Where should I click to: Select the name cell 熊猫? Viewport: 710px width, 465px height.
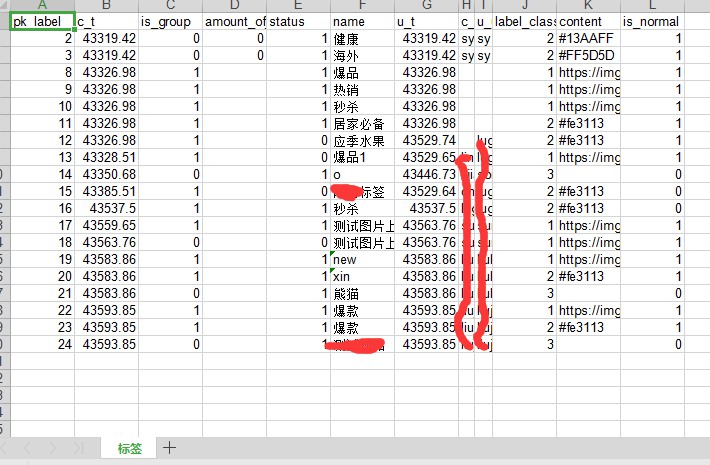(362, 294)
